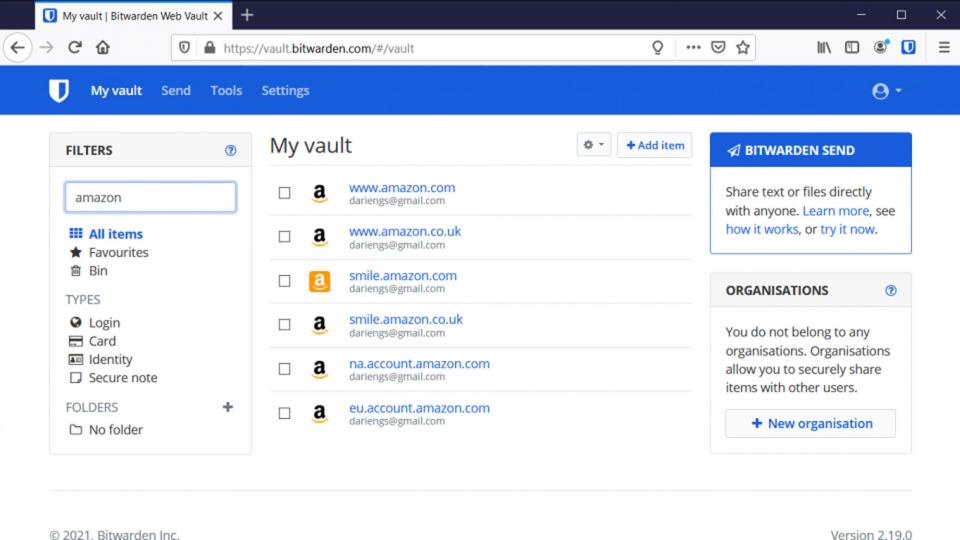Click the vault search field containing amazon
Screen dimensions: 960x540
(x=151, y=197)
